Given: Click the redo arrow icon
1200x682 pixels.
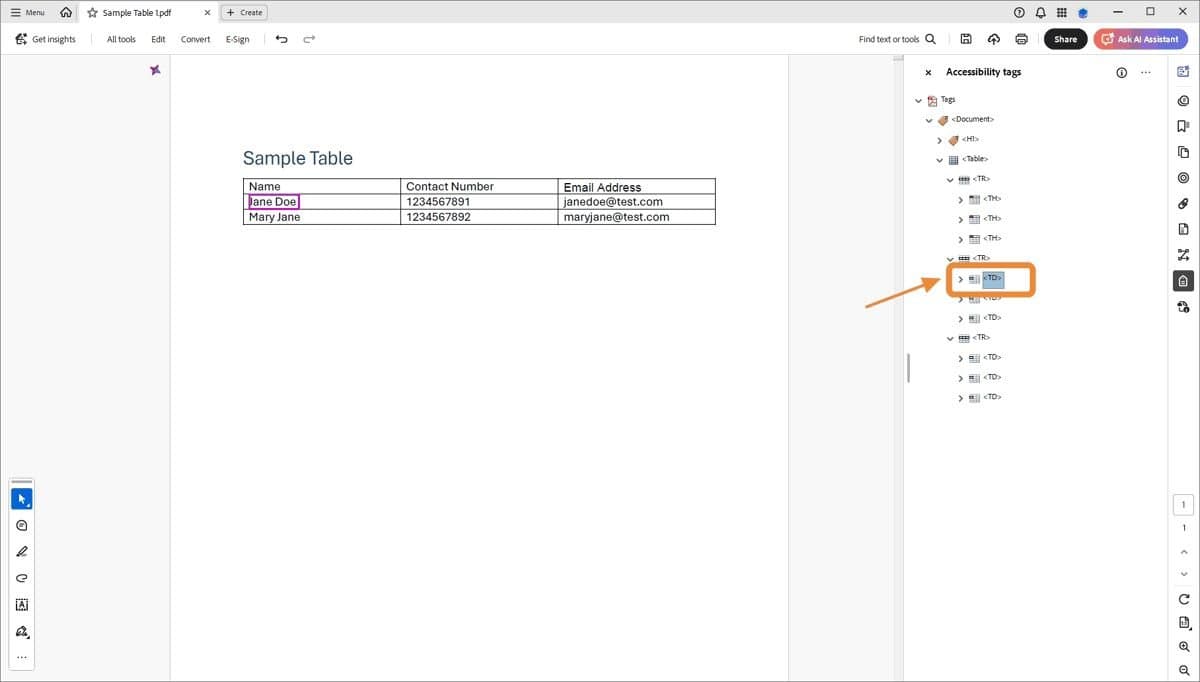Looking at the screenshot, I should click(x=309, y=38).
